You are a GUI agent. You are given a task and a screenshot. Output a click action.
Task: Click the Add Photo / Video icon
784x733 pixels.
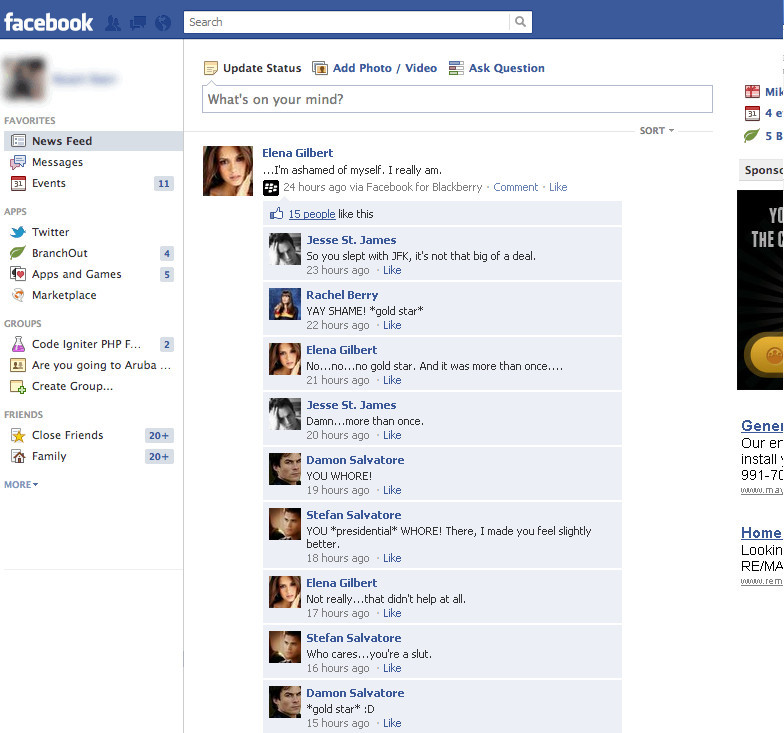coord(320,68)
